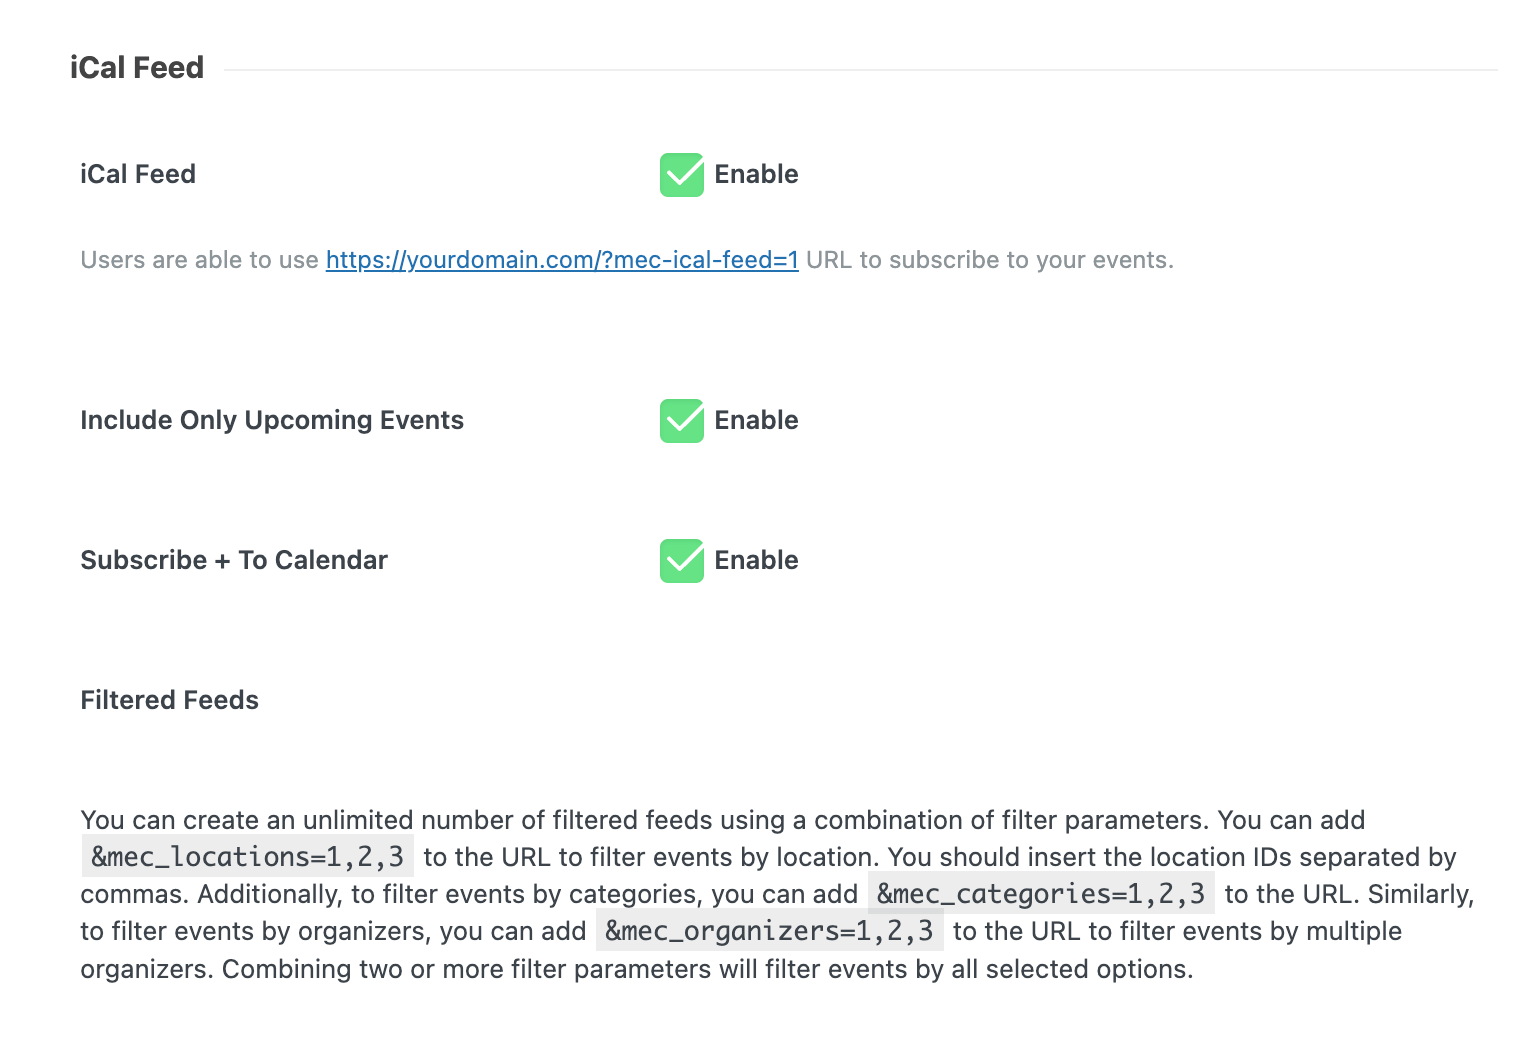Click the checkmark icon for Upcoming Events
This screenshot has height=1060, width=1536.
click(681, 421)
